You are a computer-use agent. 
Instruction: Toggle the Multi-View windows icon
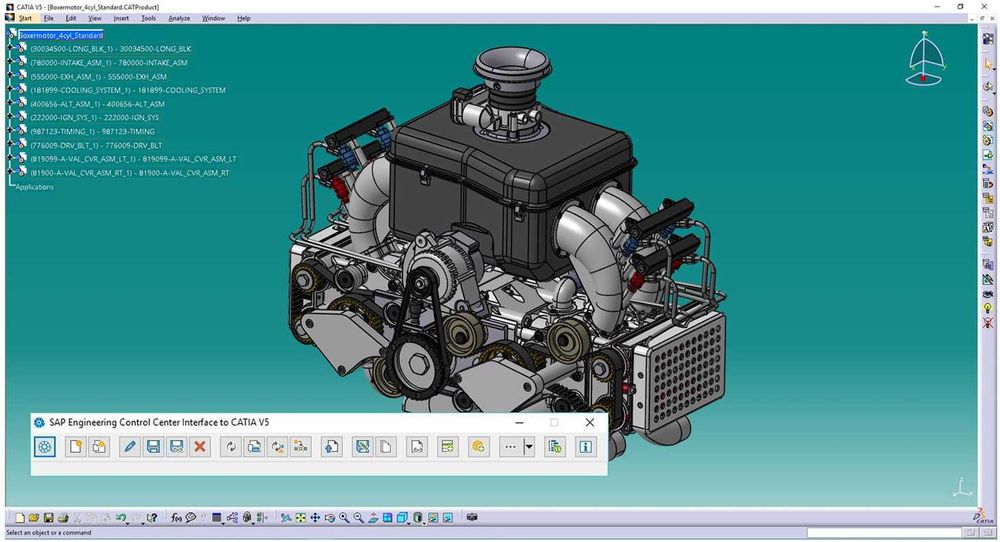(x=387, y=518)
